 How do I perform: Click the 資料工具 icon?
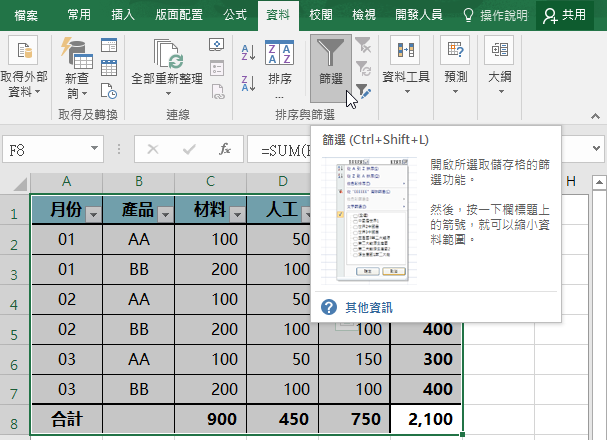(x=405, y=50)
